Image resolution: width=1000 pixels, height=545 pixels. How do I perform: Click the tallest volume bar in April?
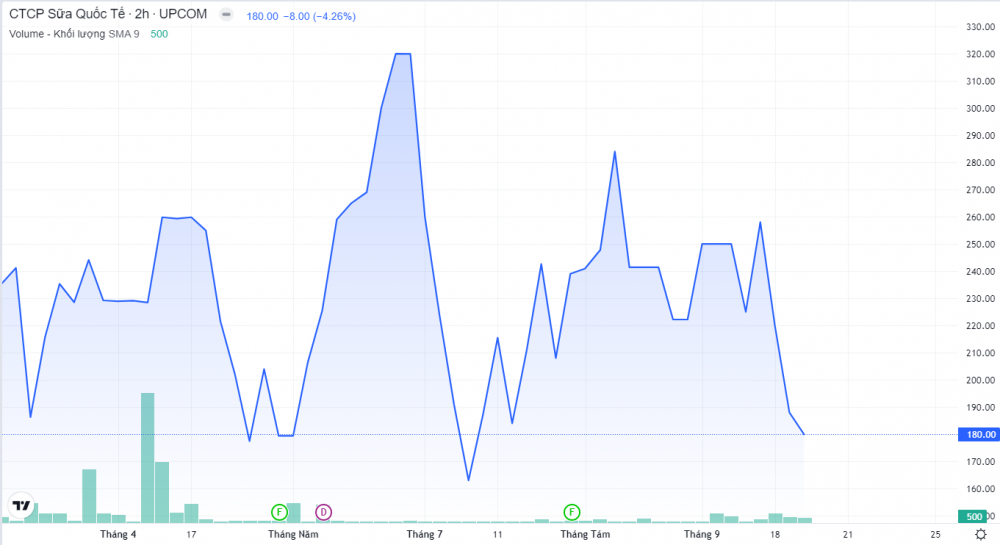[147, 458]
